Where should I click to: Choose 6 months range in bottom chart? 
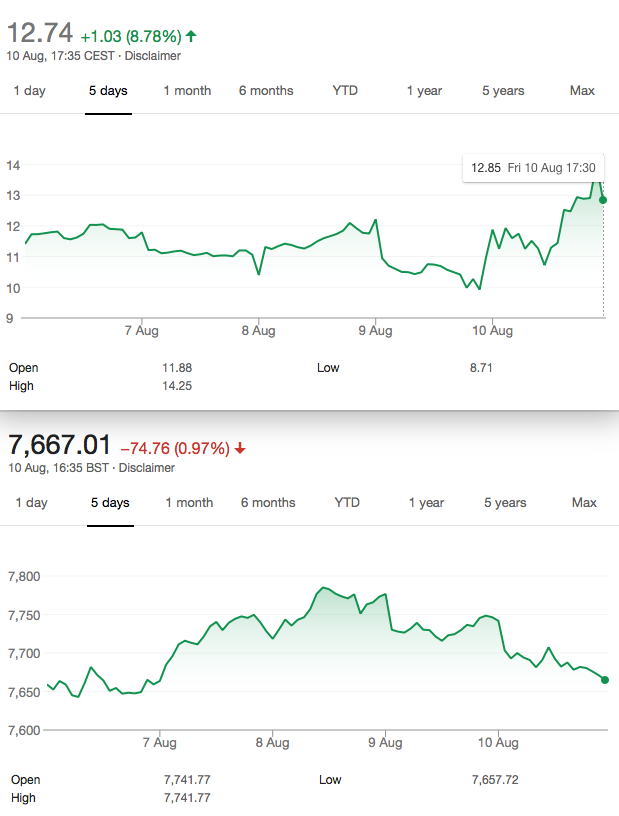coord(268,503)
